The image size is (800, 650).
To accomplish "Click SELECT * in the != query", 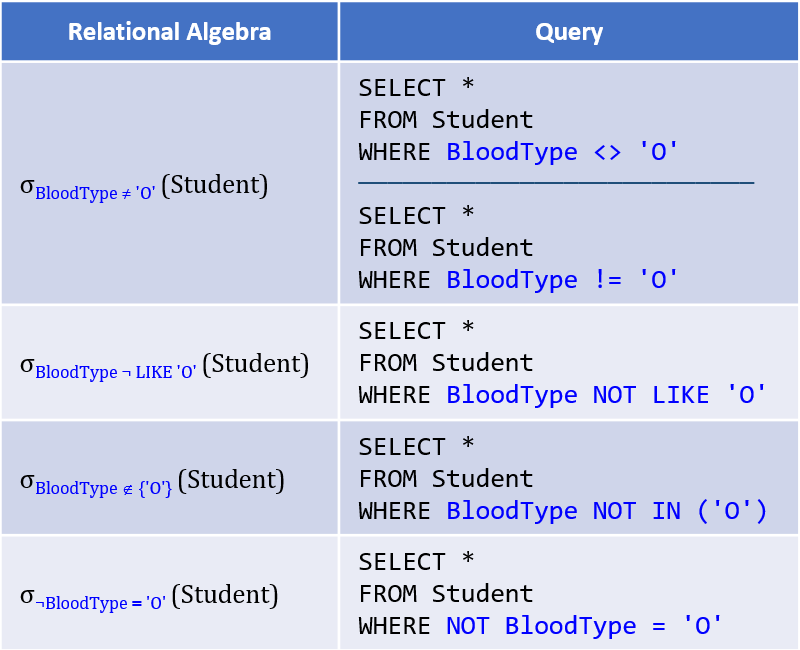I will tap(416, 215).
